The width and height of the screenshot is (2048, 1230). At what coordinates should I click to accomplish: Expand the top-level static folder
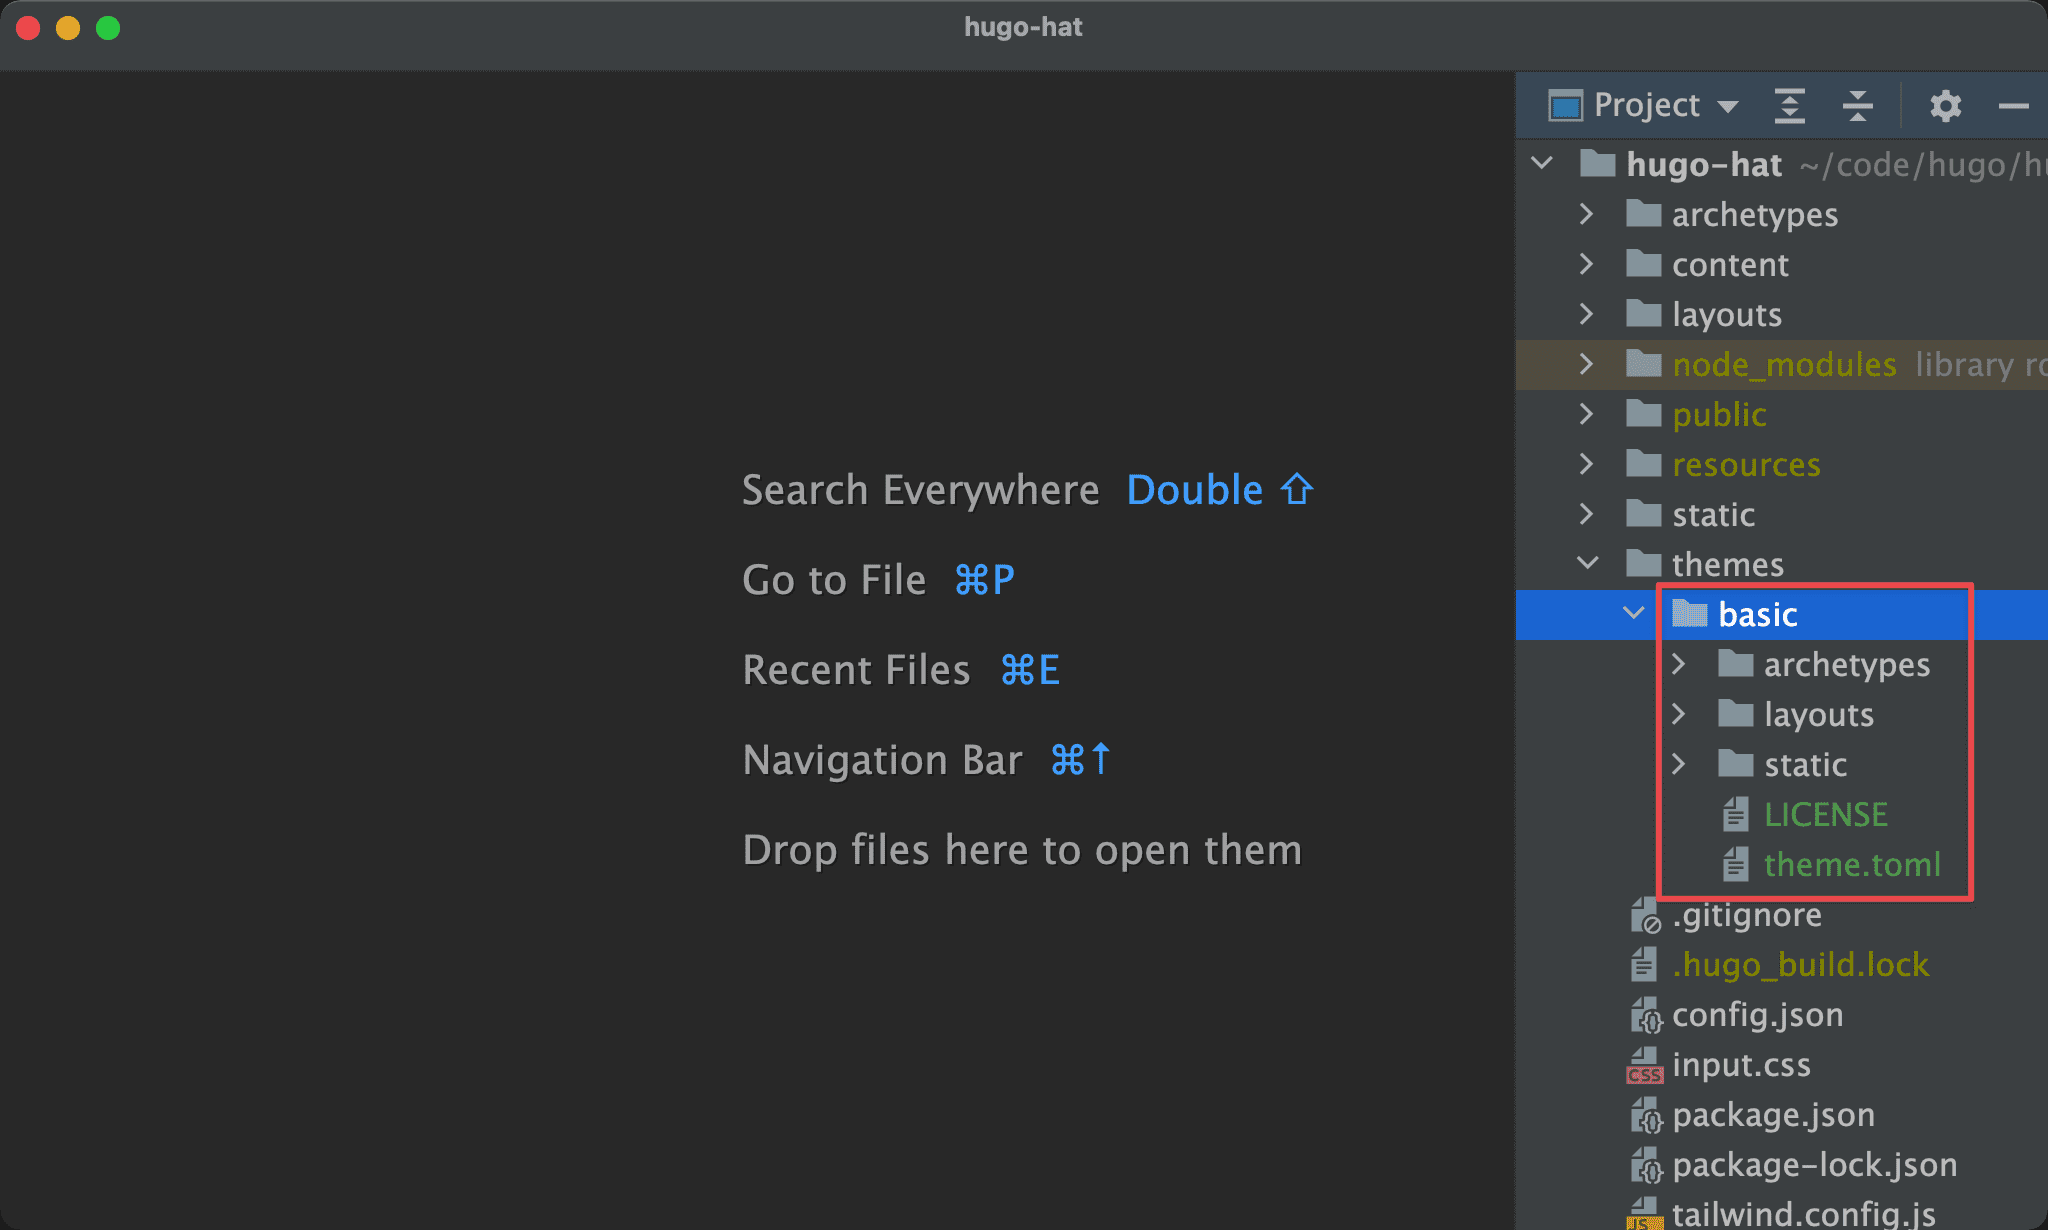coord(1587,513)
